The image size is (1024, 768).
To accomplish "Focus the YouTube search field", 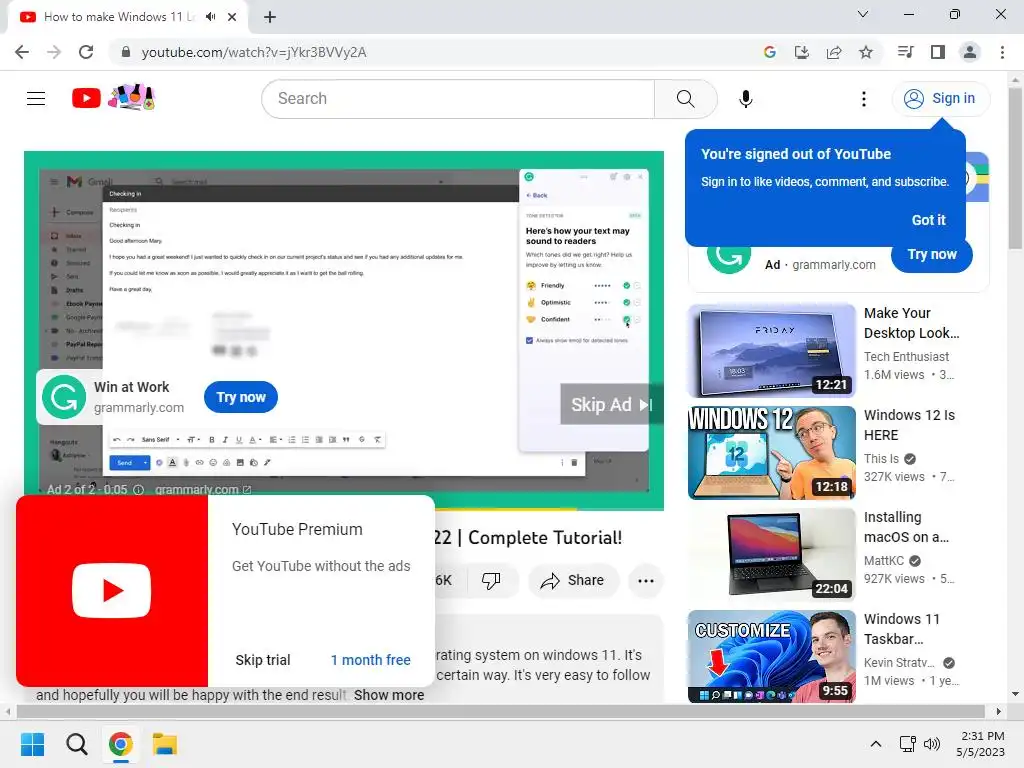I will (x=458, y=99).
